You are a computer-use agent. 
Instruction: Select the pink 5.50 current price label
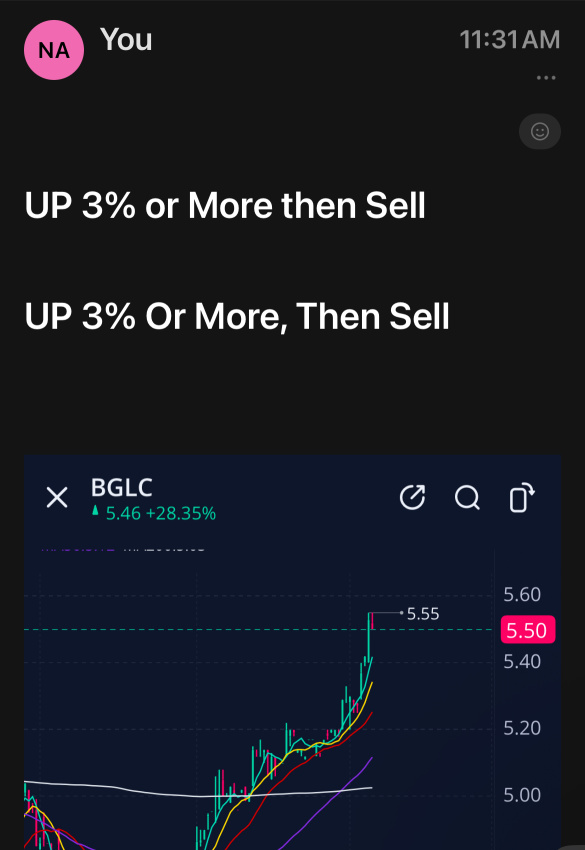pos(528,630)
